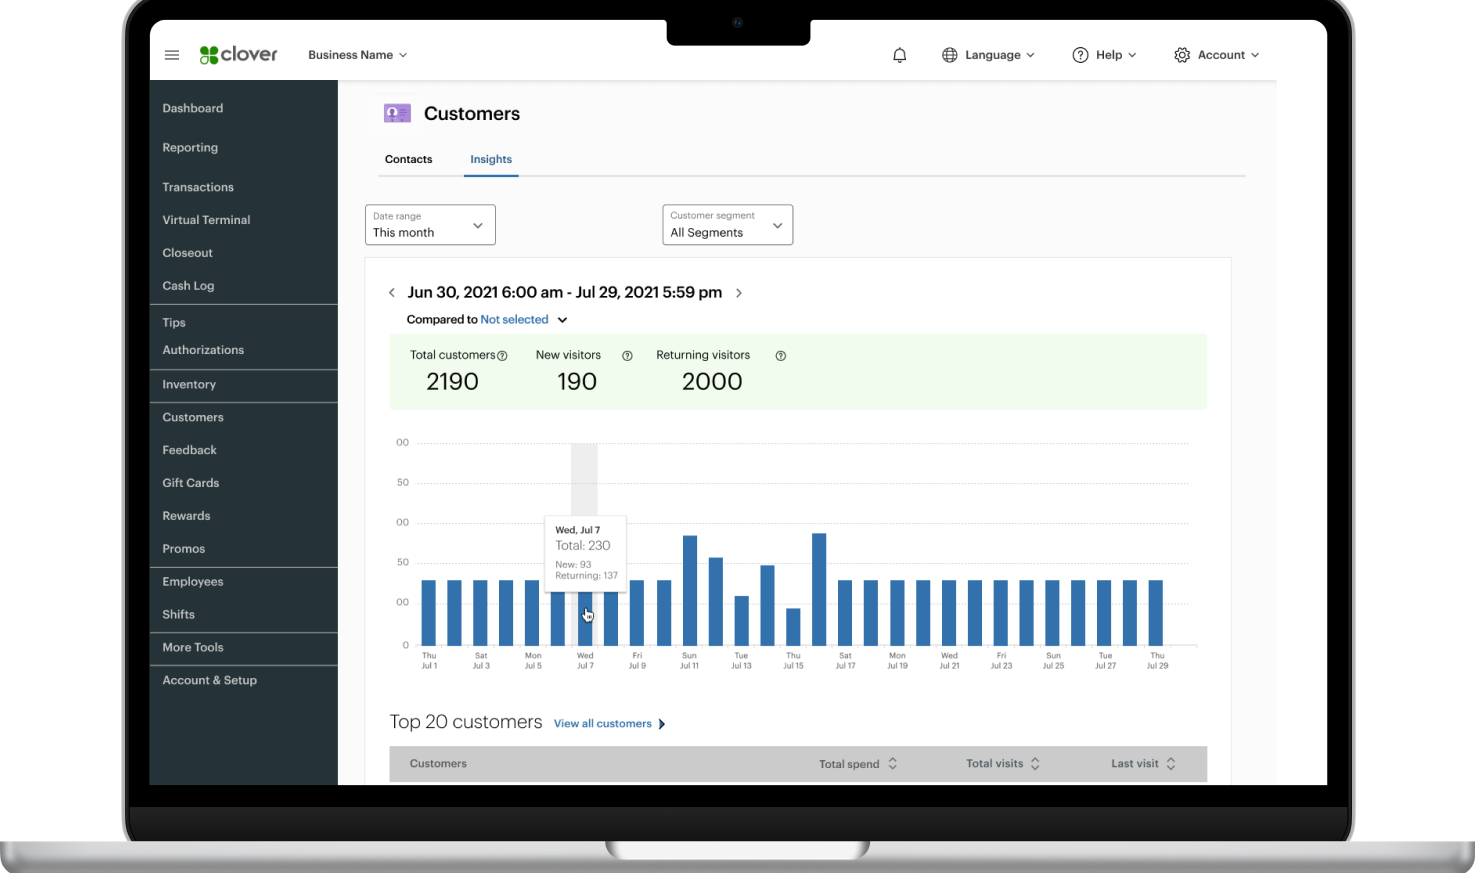Open the hamburger navigation menu
The height and width of the screenshot is (873, 1475).
click(172, 55)
